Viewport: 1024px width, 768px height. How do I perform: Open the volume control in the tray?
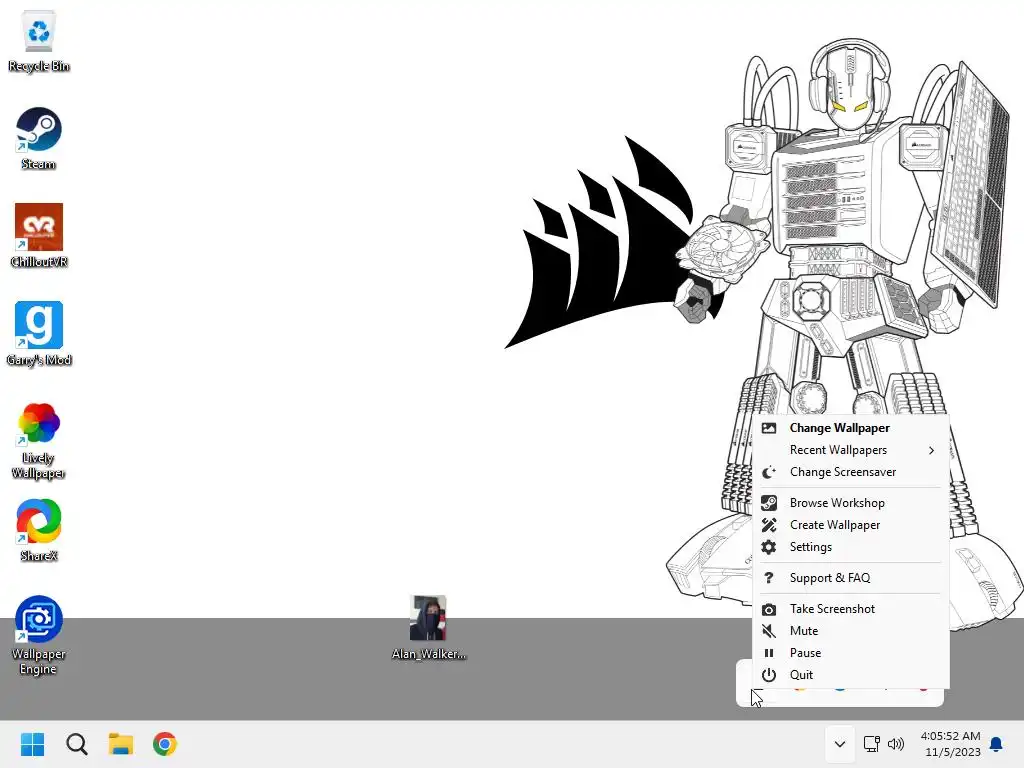point(896,744)
